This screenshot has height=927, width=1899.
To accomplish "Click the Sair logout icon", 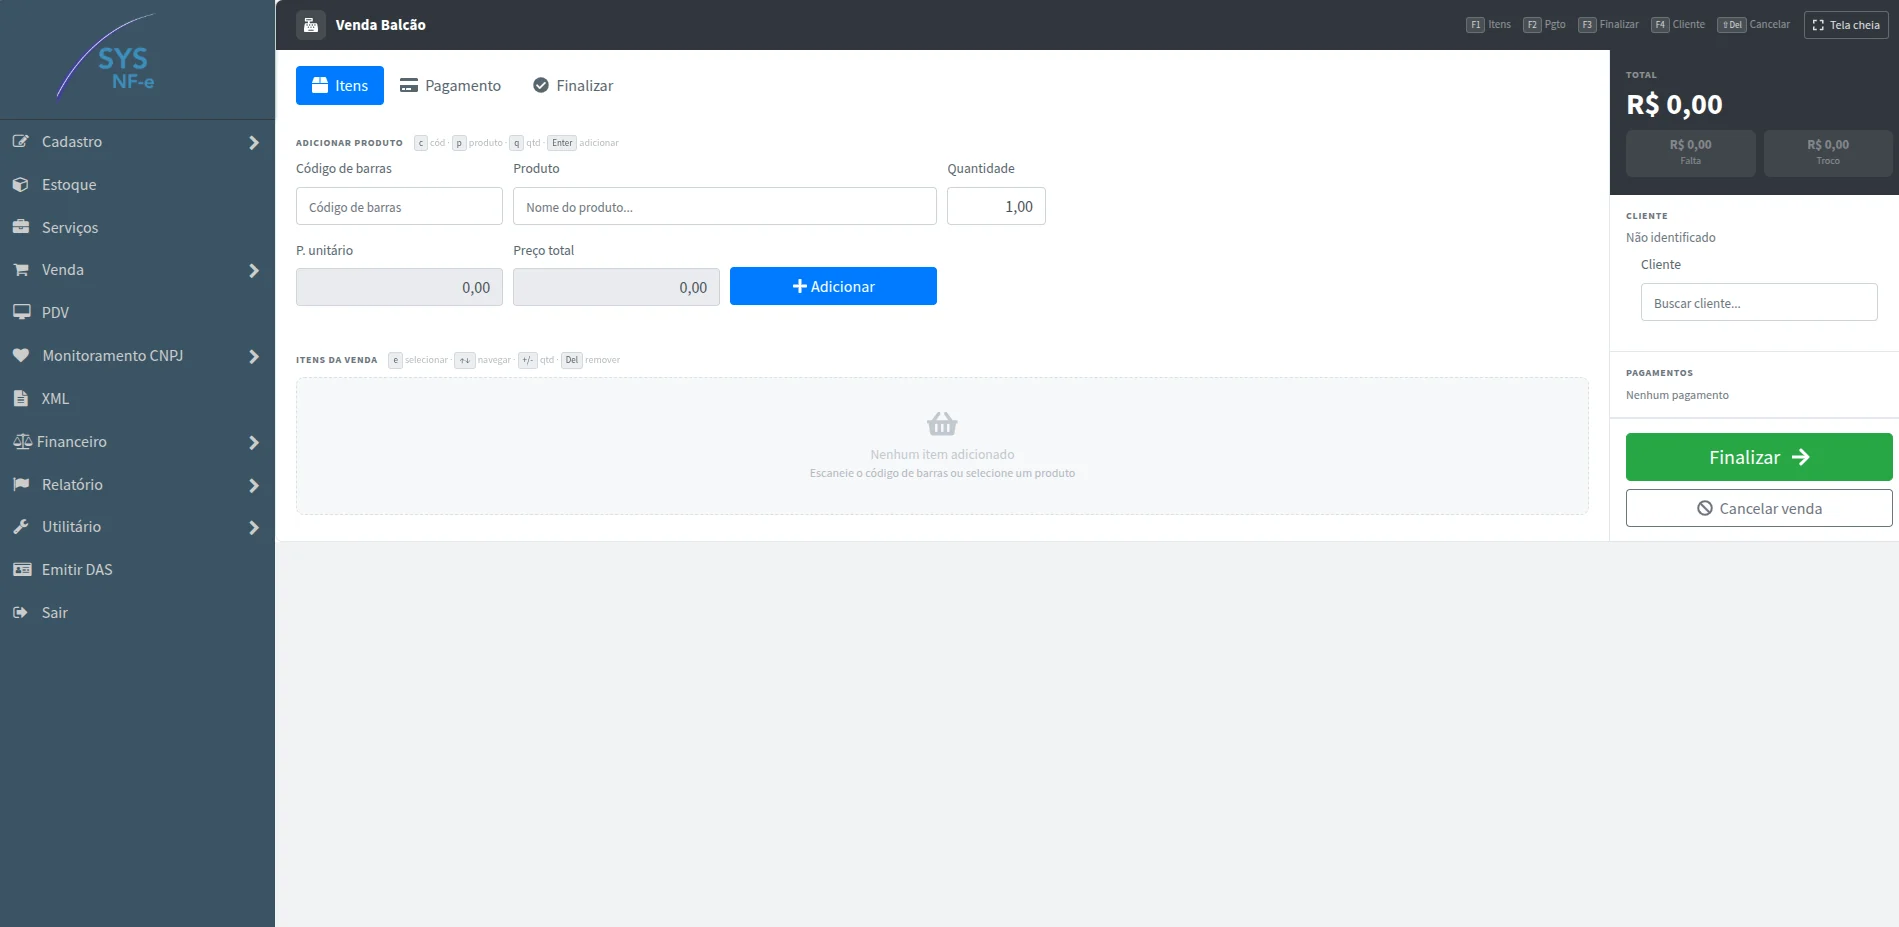I will (x=20, y=612).
